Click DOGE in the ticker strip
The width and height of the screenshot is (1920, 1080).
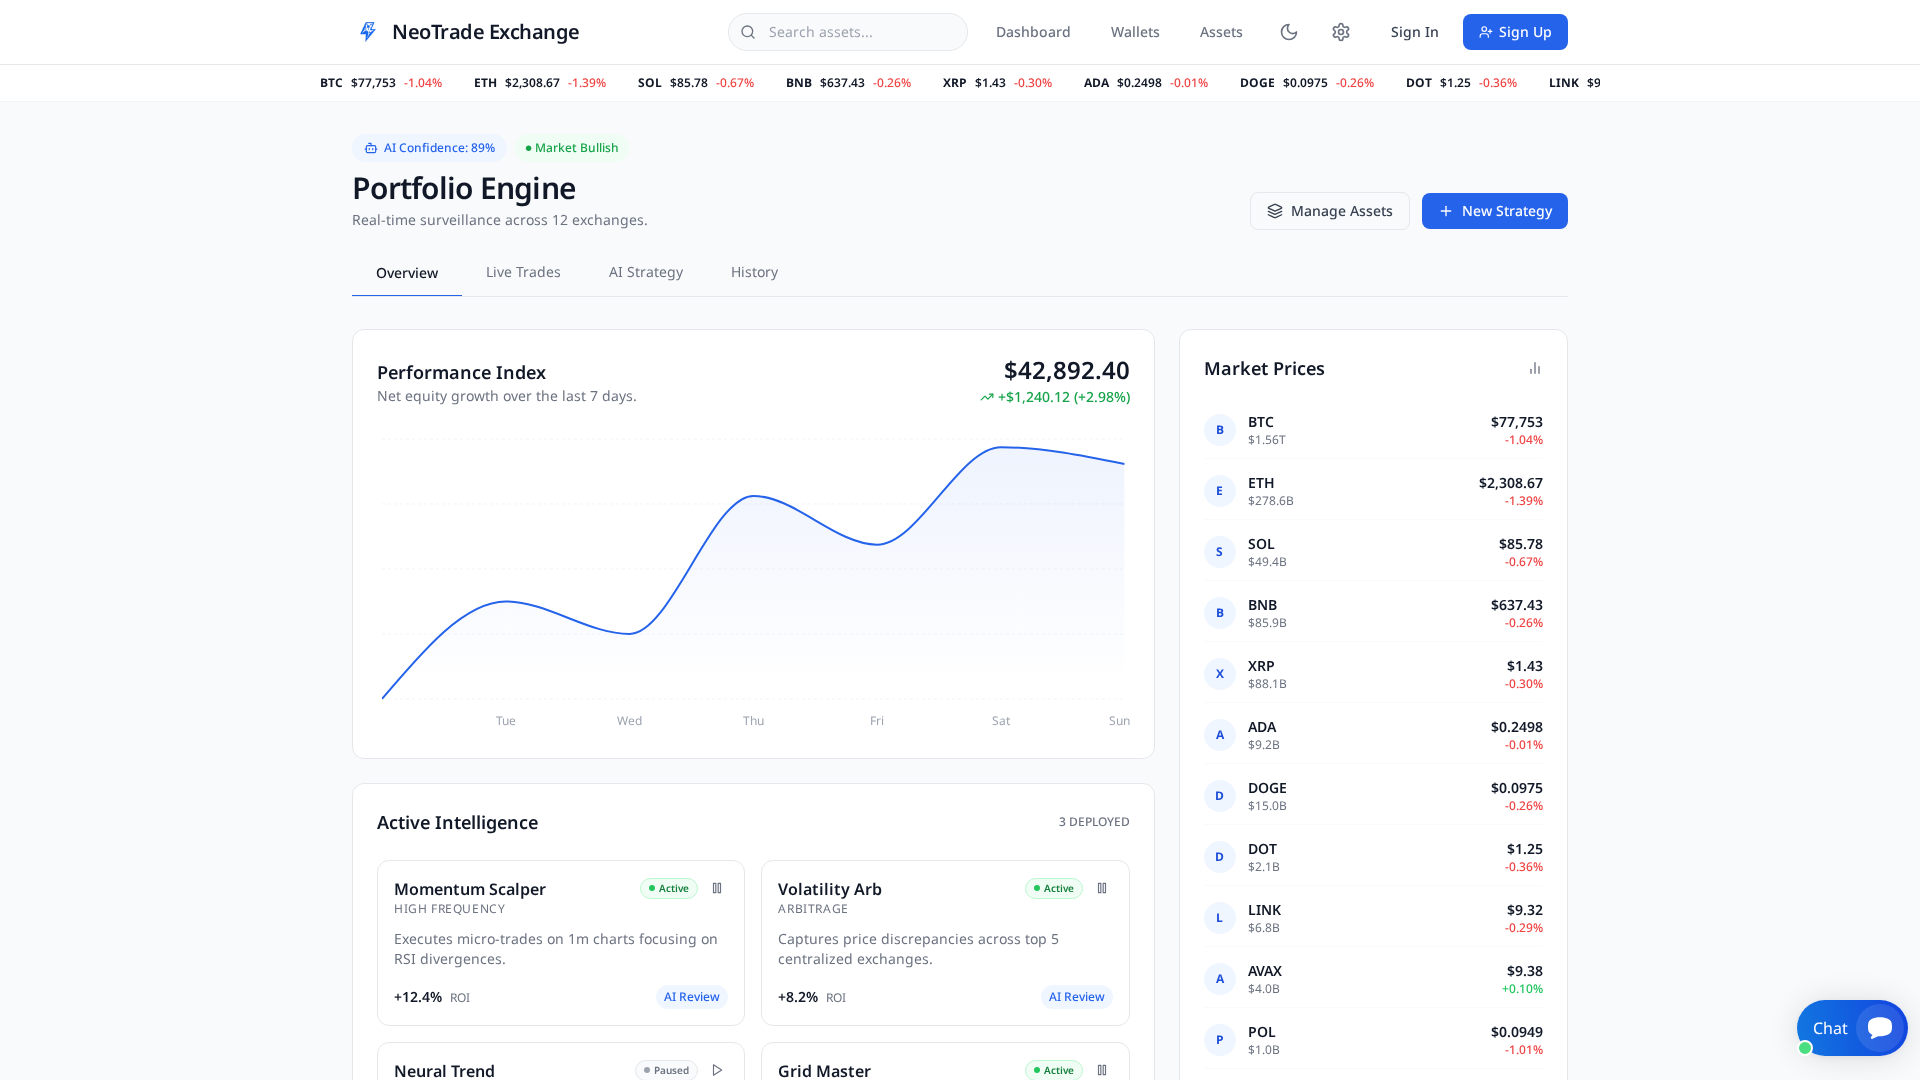(x=1307, y=83)
